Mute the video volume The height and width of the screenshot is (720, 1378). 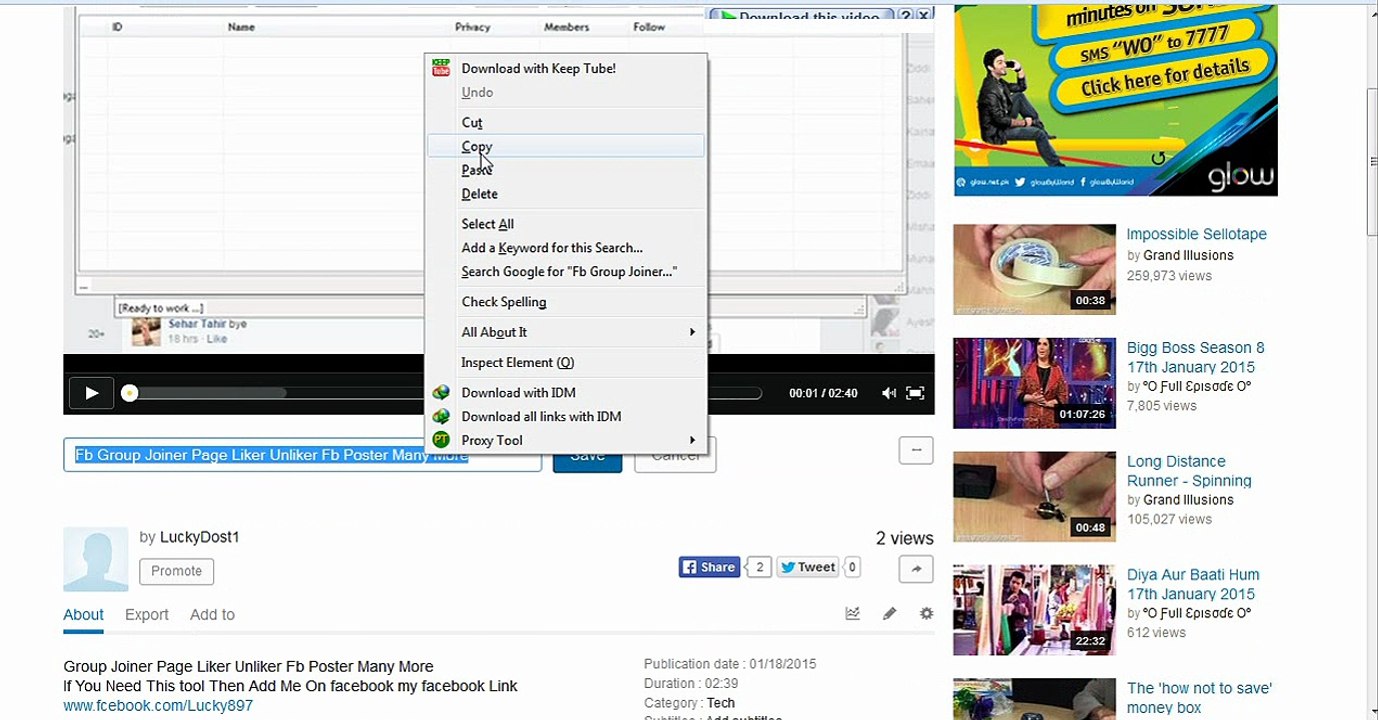pyautogui.click(x=888, y=393)
